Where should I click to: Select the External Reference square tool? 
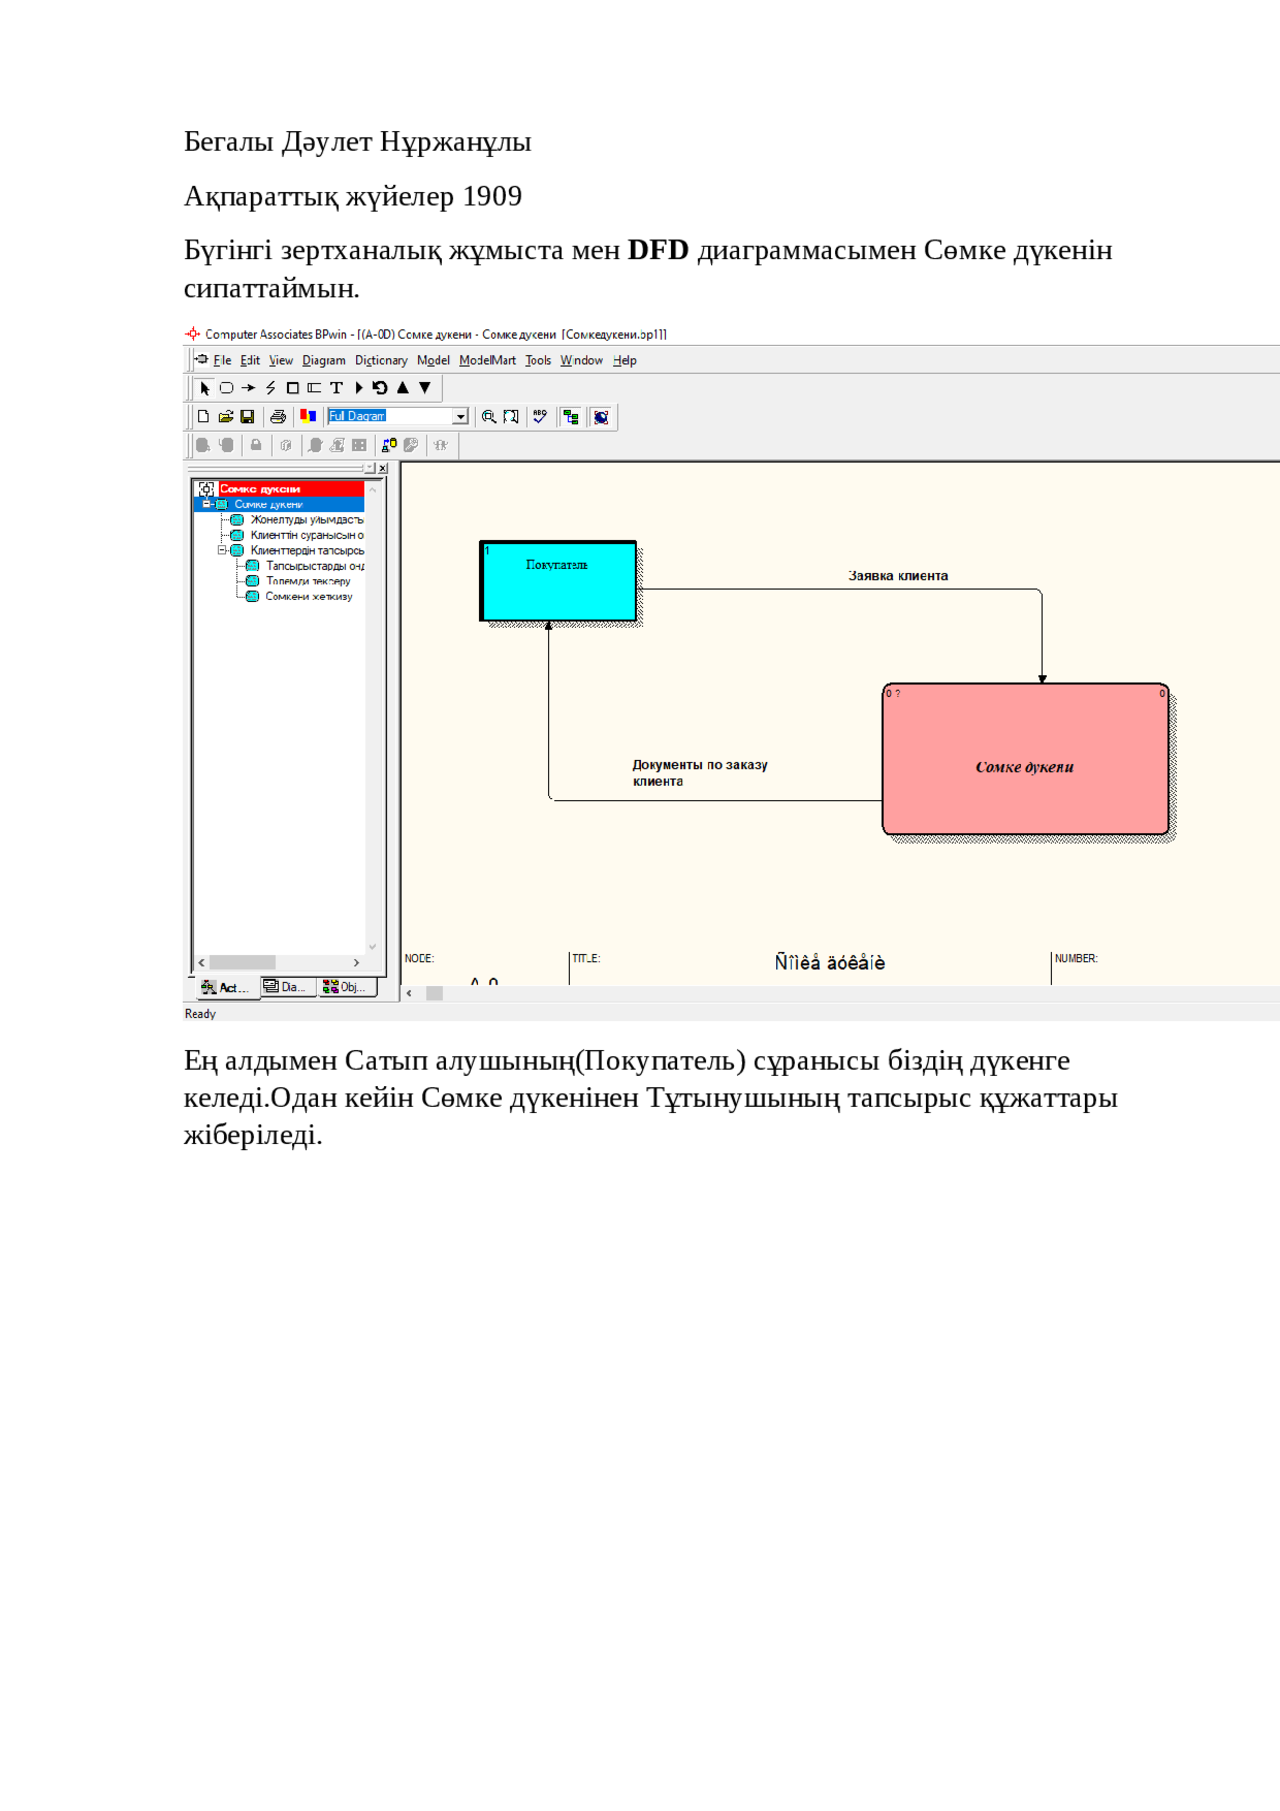292,388
